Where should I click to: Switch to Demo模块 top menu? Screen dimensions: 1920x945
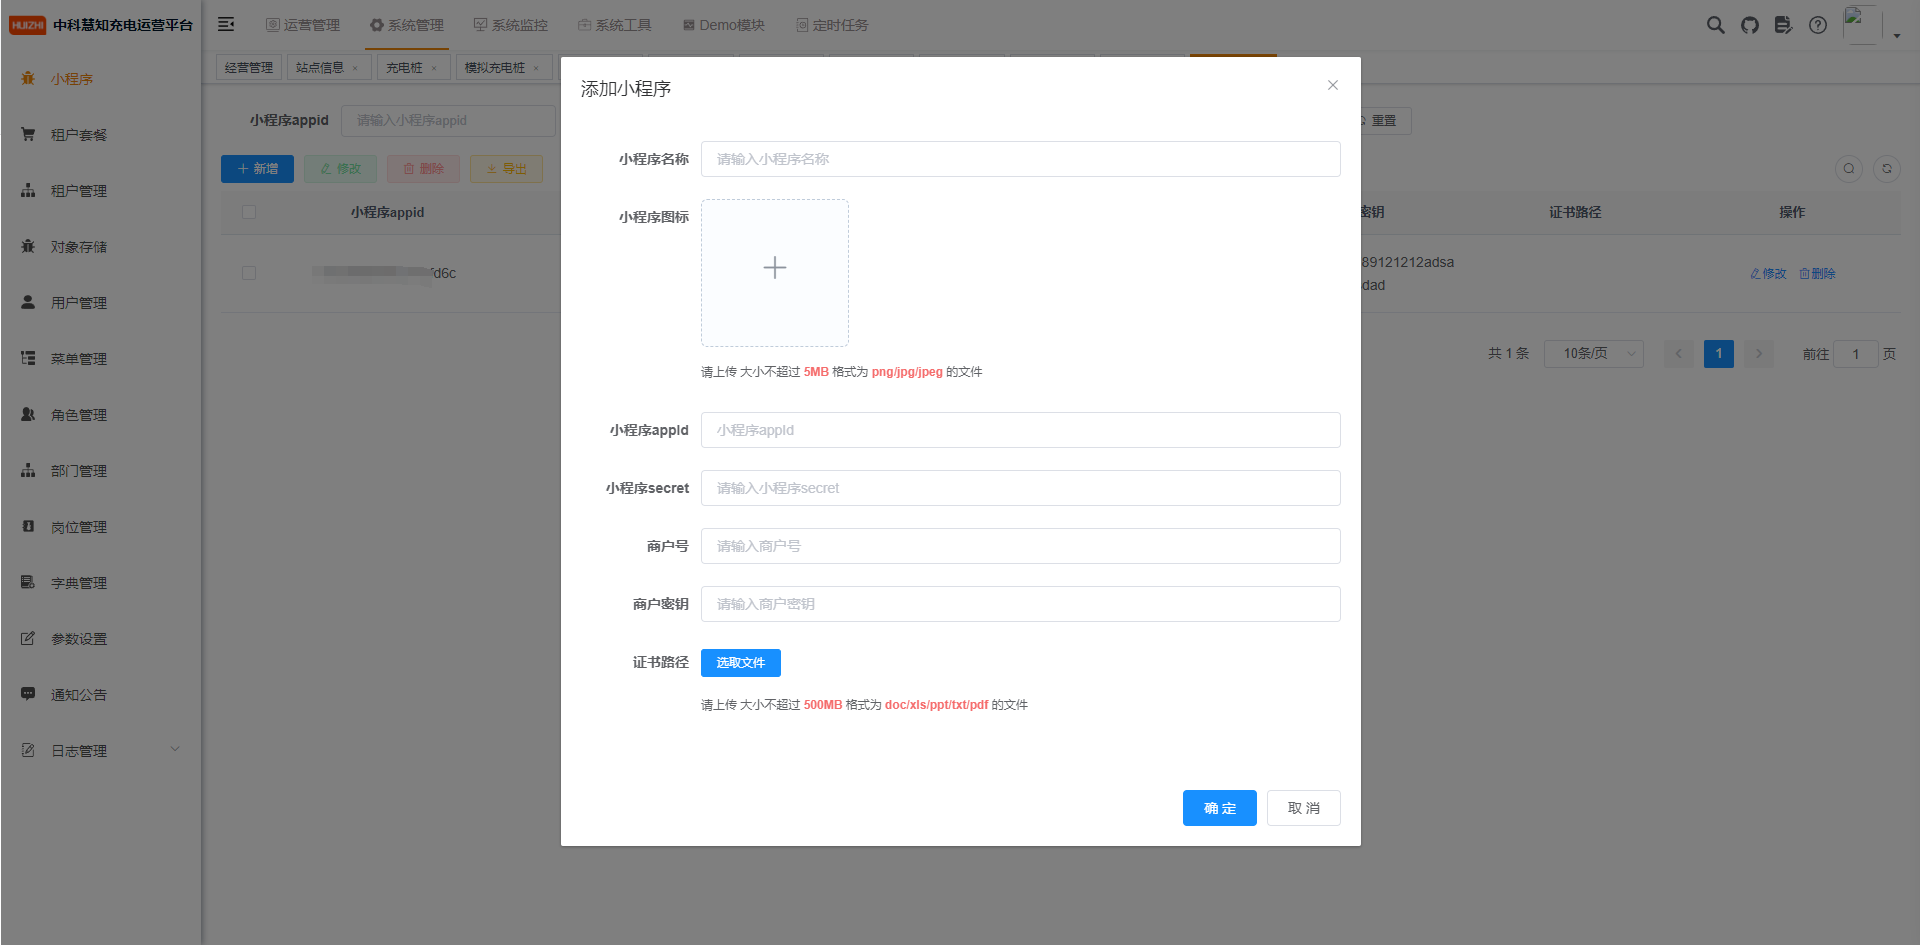[724, 25]
